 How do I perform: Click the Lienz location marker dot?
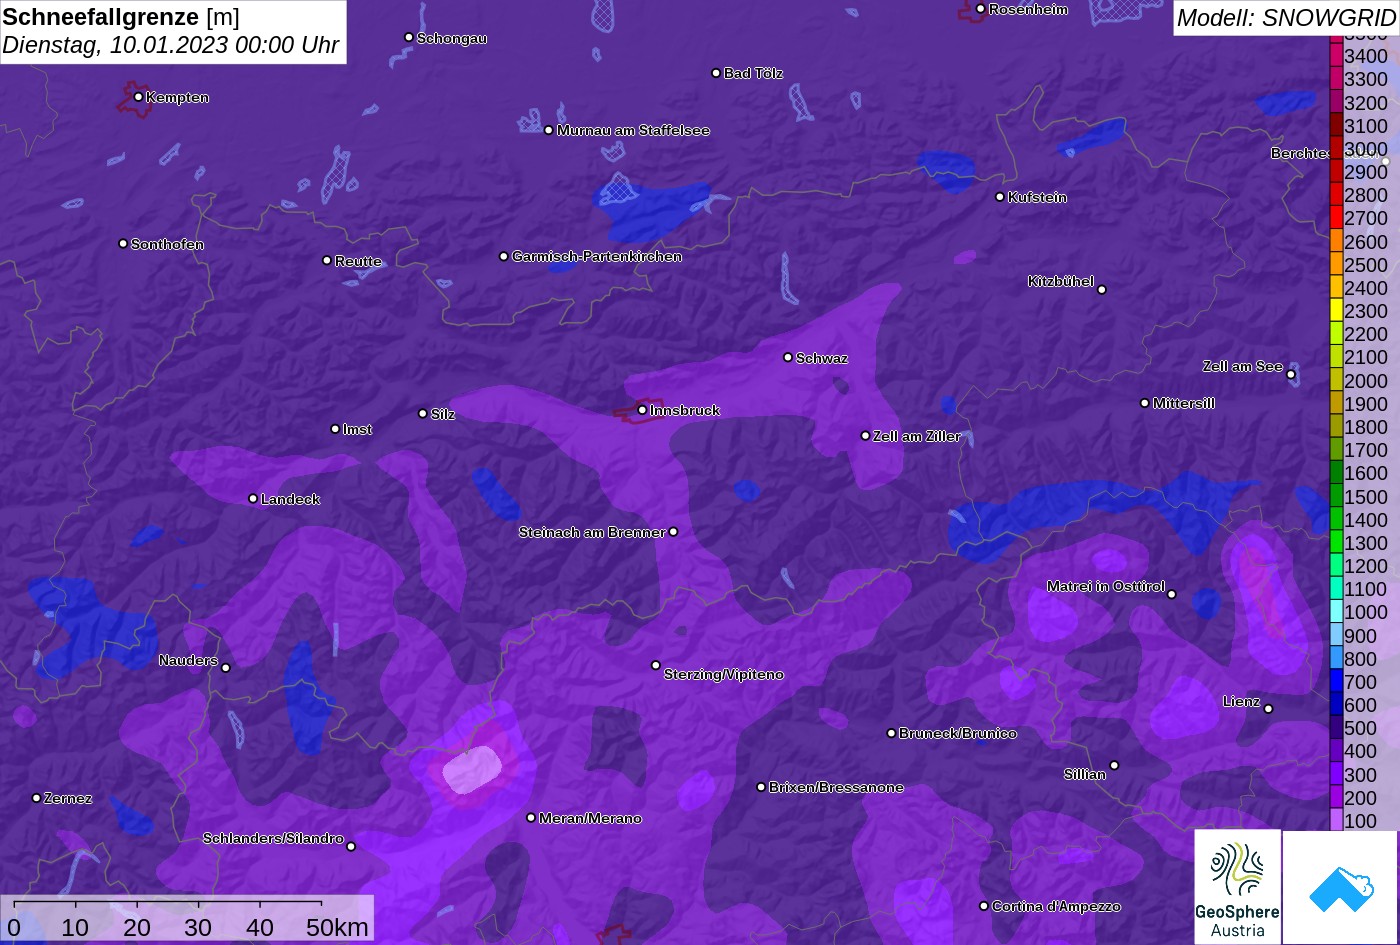(x=1268, y=709)
